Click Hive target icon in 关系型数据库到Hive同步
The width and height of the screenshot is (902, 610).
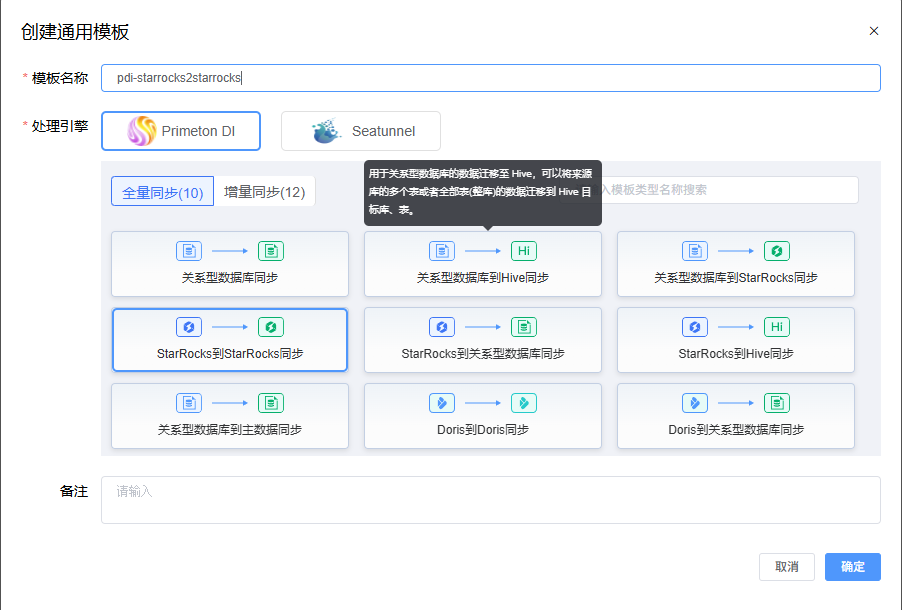coord(524,251)
